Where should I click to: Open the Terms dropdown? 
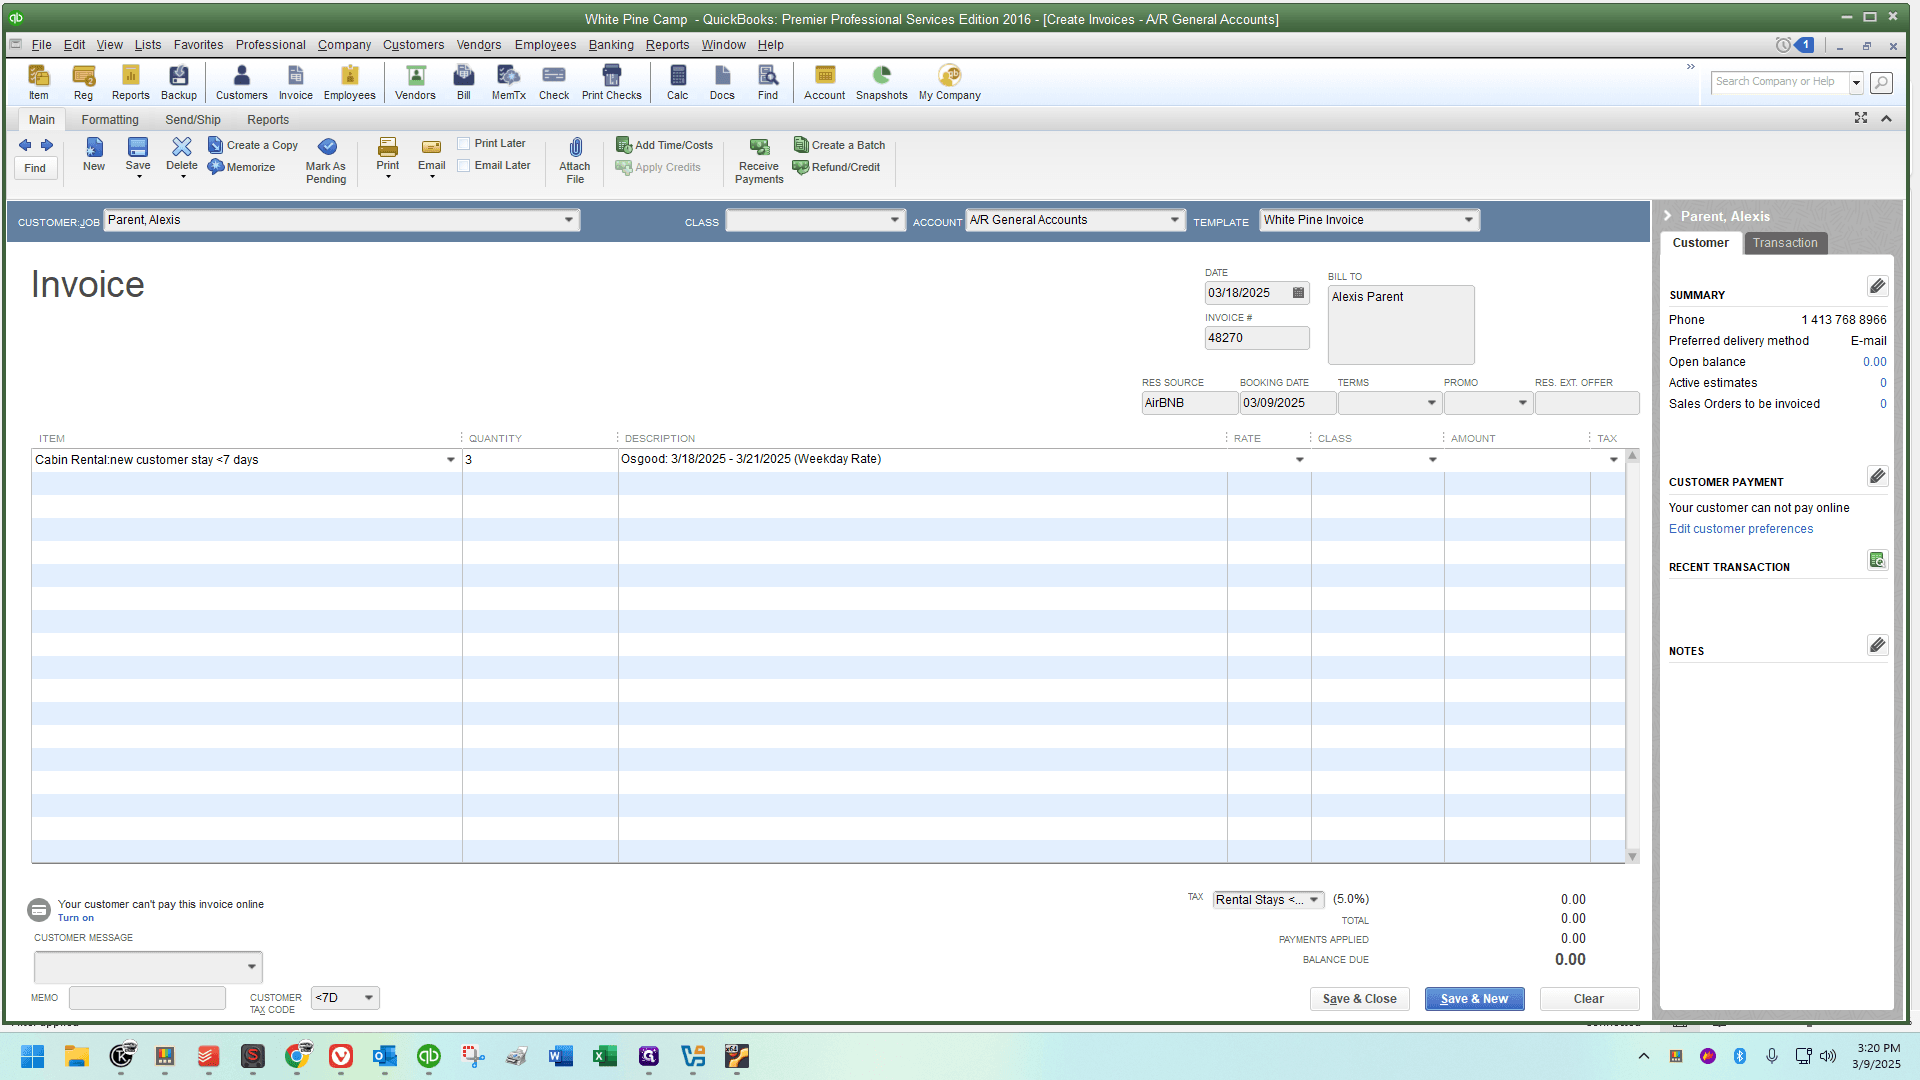coord(1431,403)
